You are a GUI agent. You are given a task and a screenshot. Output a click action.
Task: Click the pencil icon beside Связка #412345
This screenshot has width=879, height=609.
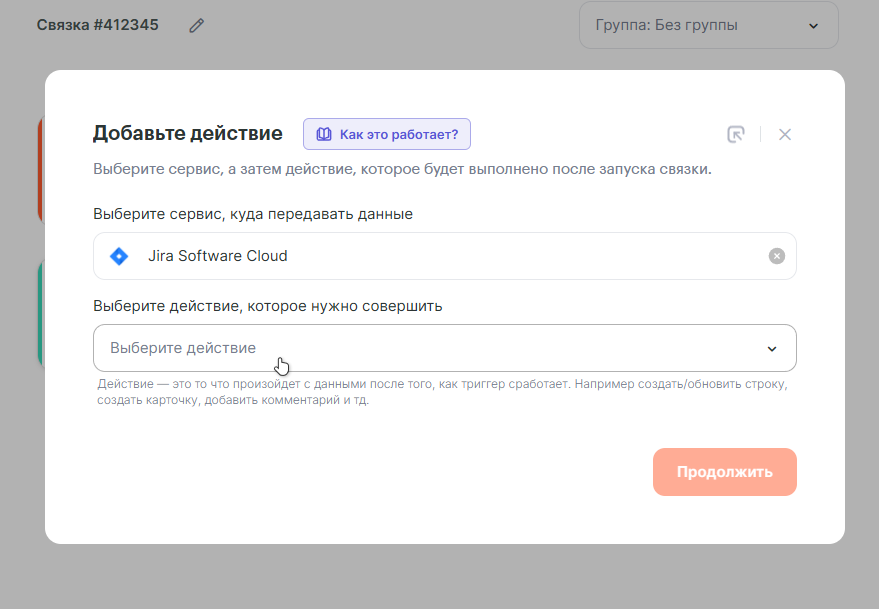[x=196, y=25]
